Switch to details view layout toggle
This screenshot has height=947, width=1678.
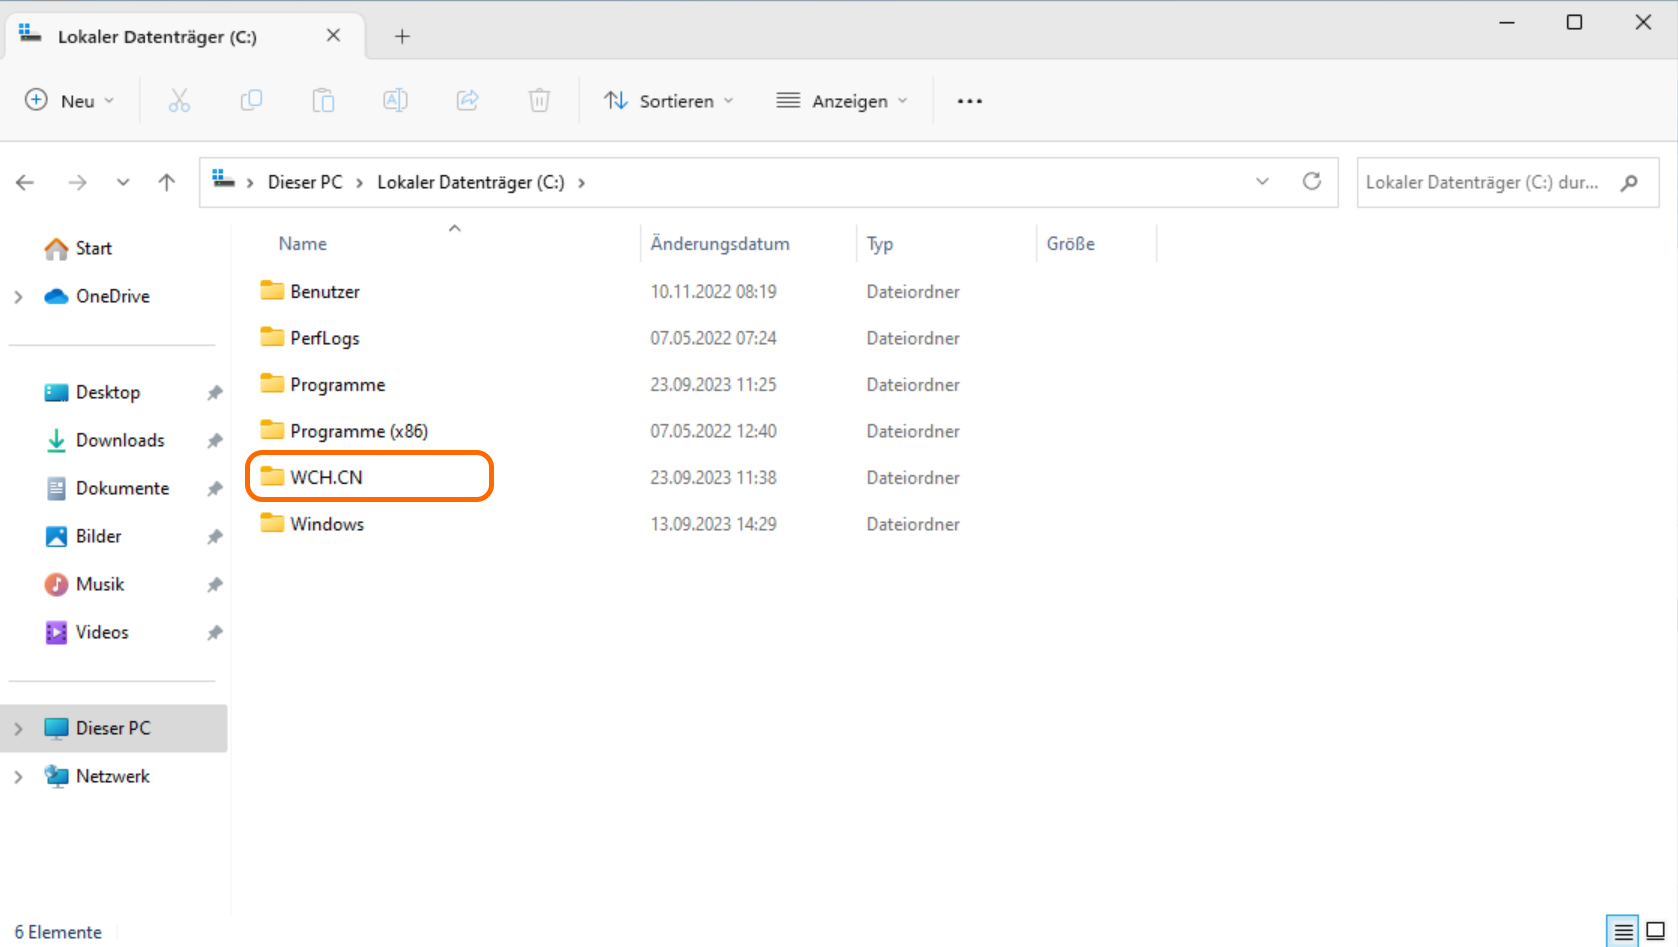1623,932
